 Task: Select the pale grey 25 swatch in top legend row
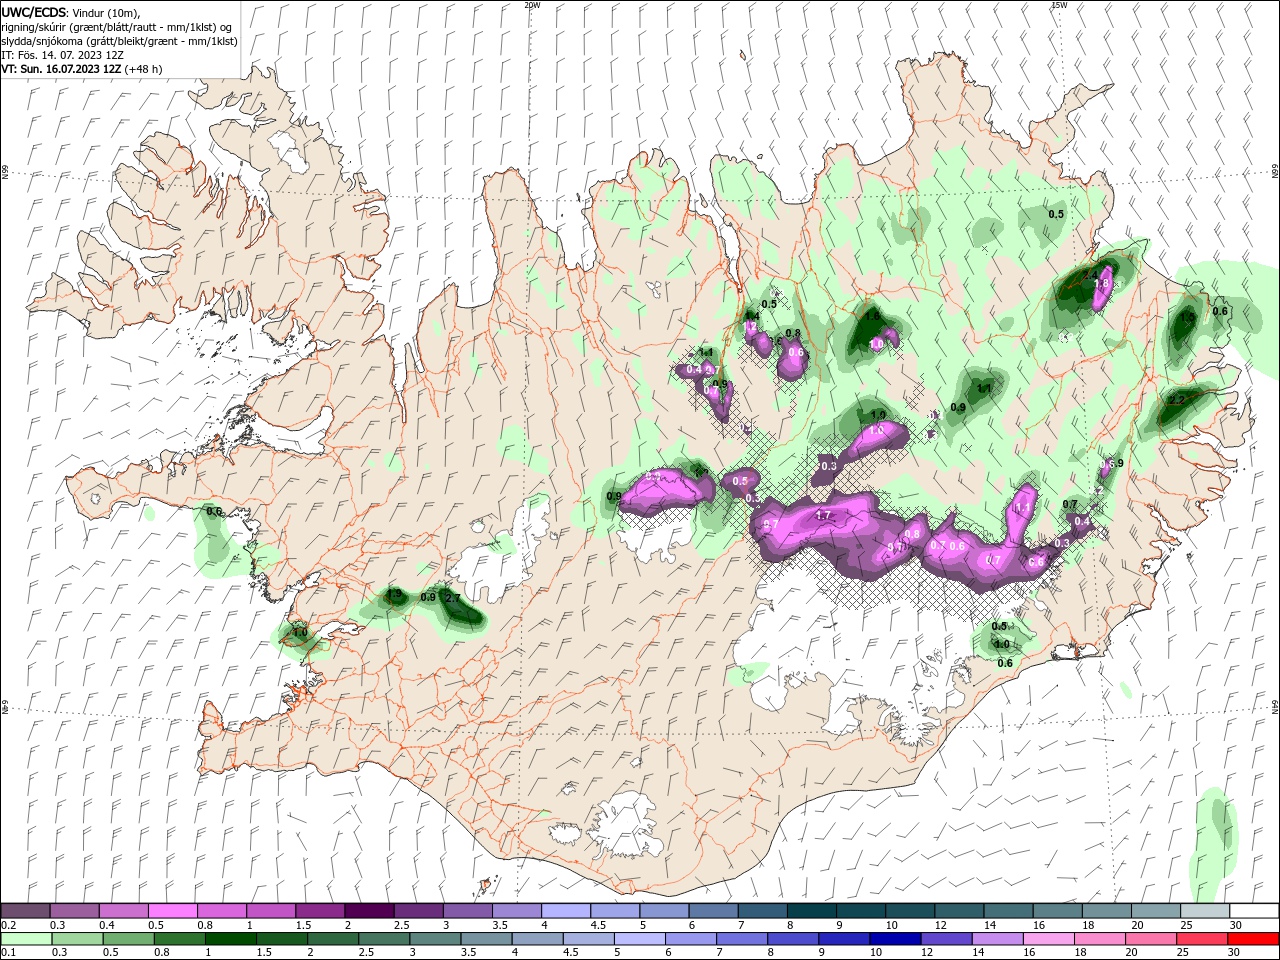click(1204, 911)
